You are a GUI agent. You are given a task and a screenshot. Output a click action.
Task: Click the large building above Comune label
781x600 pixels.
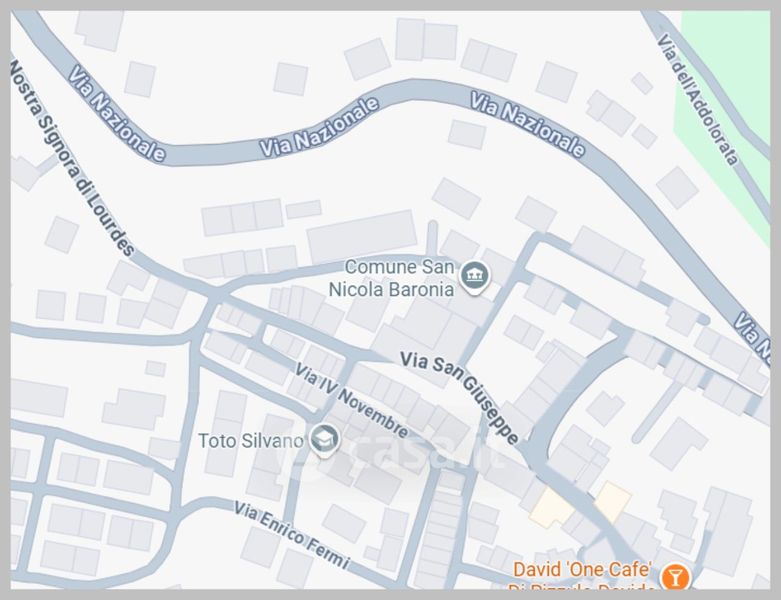pos(362,237)
